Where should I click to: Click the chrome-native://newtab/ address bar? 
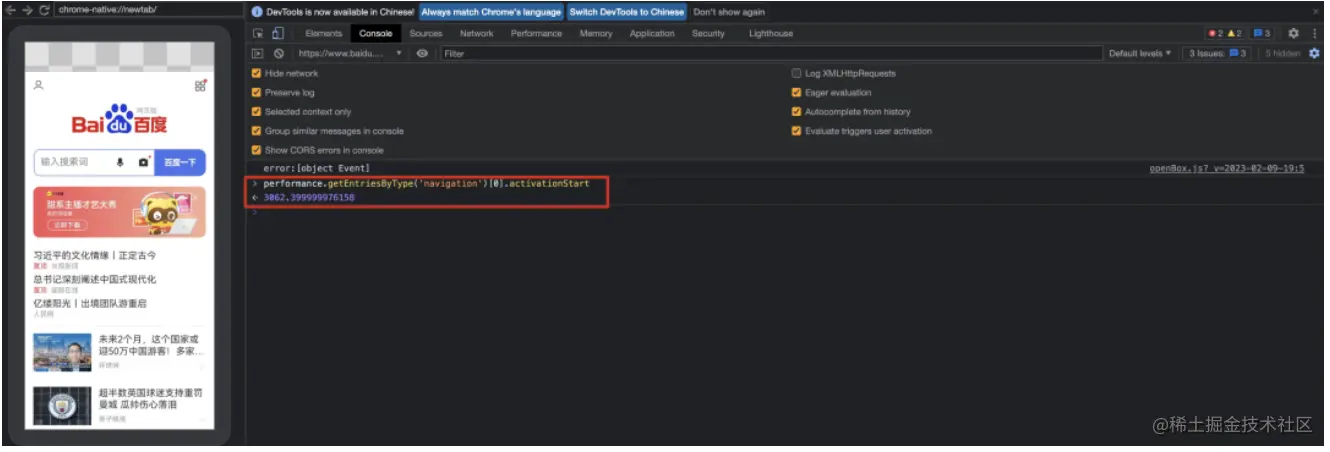[148, 9]
